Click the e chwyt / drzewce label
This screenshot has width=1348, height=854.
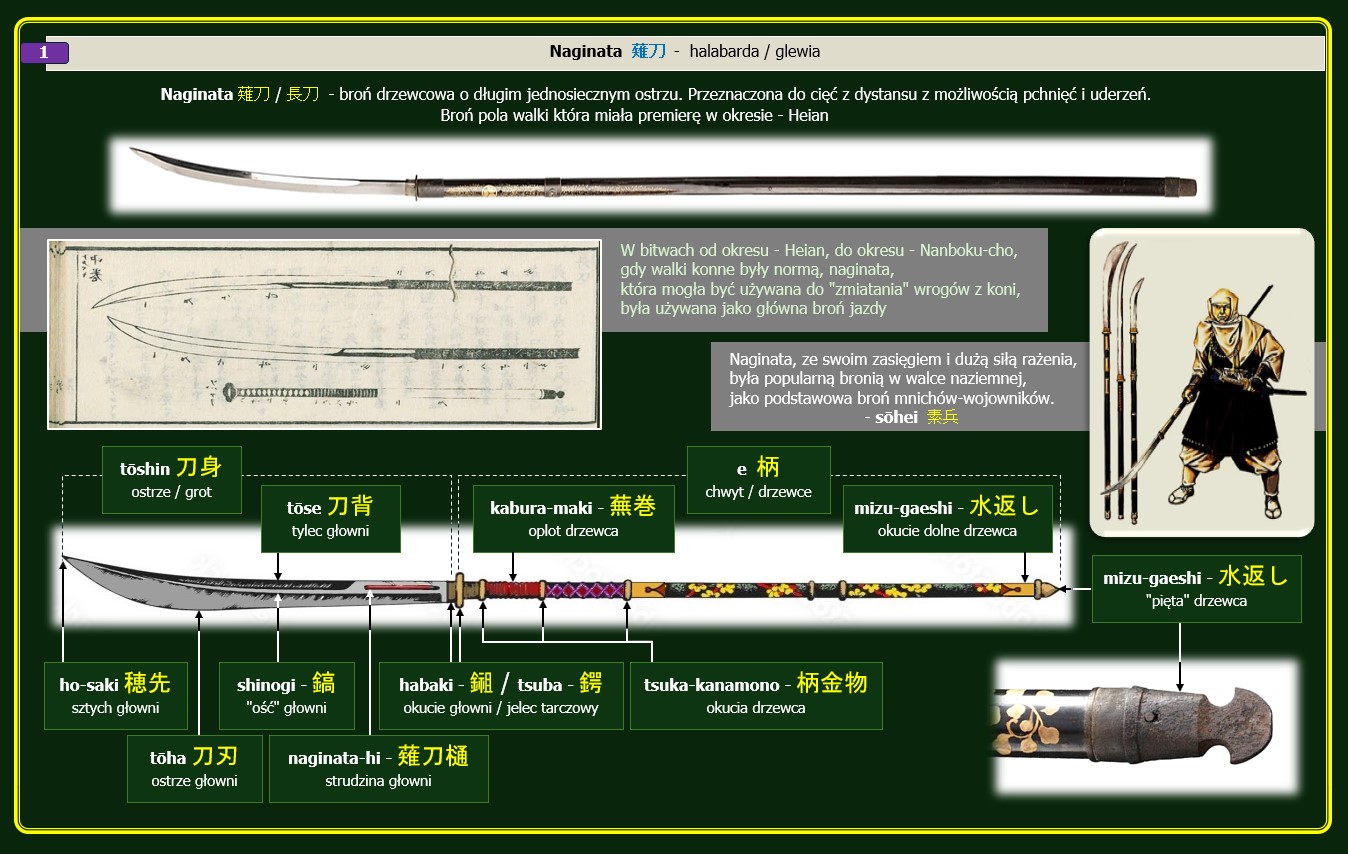click(758, 478)
